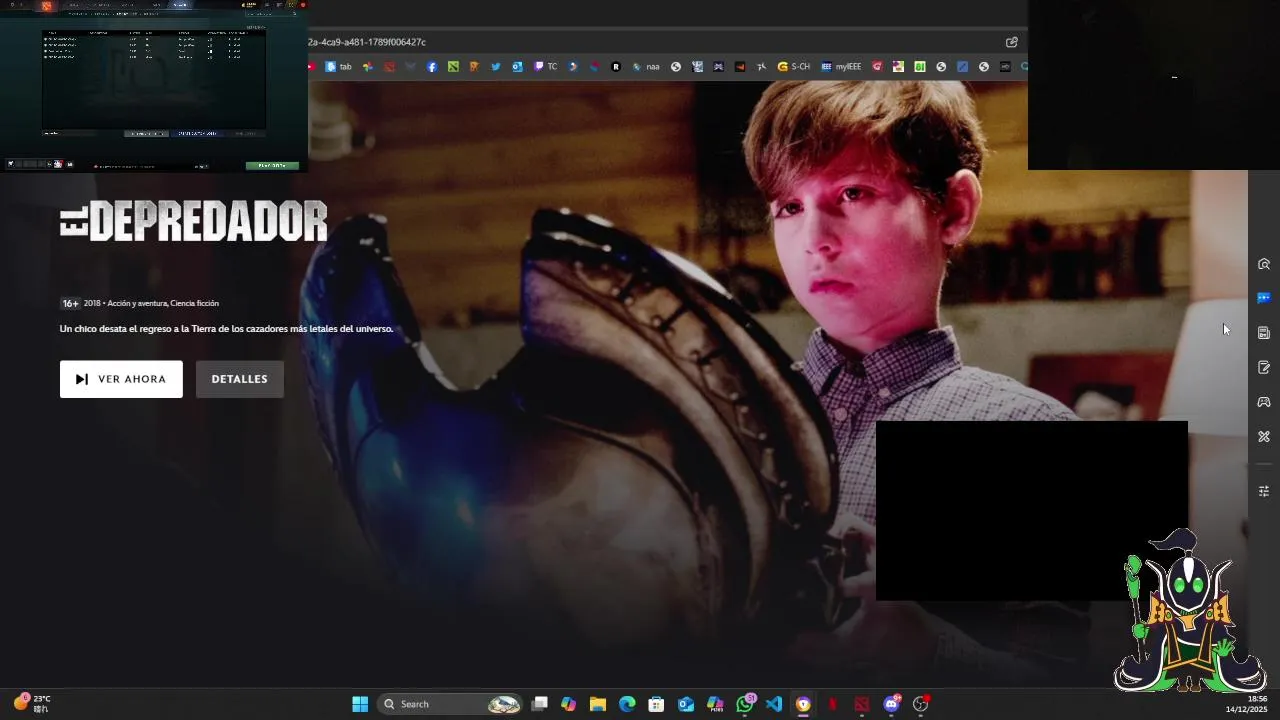Open Visual Studio Code from taskbar

click(x=774, y=704)
